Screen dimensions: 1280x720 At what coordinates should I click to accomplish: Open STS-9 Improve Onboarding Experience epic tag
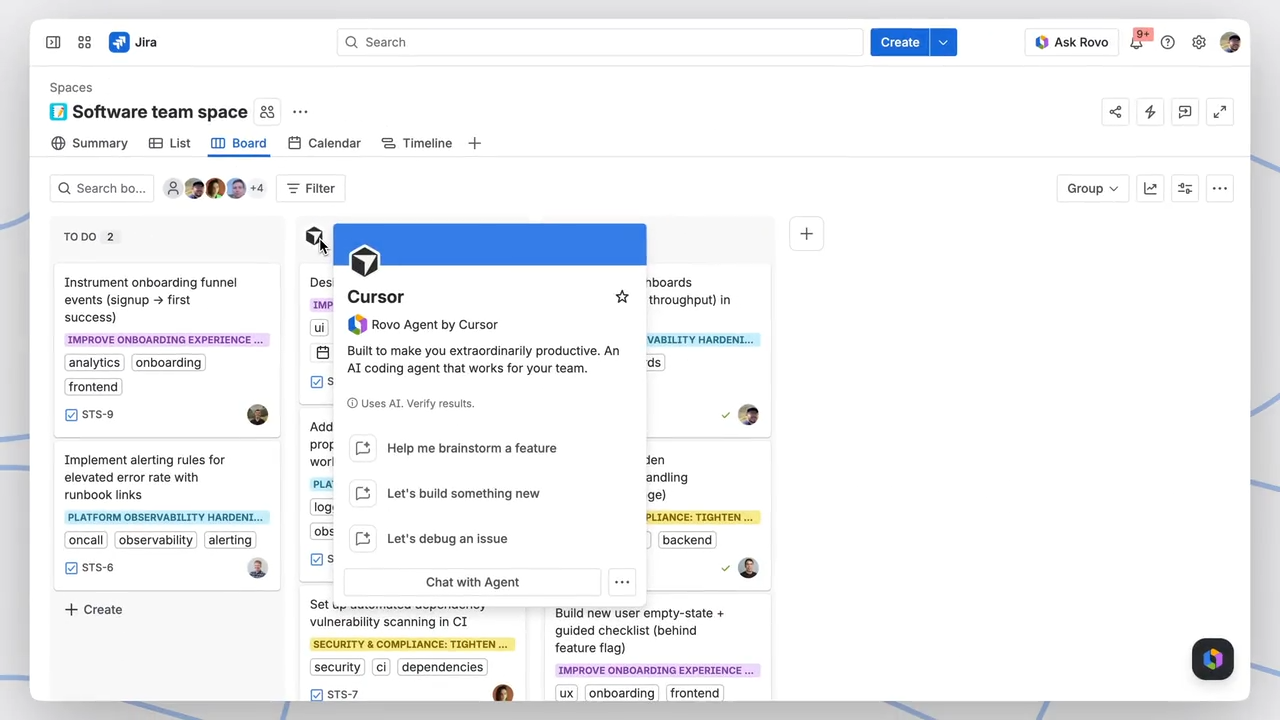[165, 340]
